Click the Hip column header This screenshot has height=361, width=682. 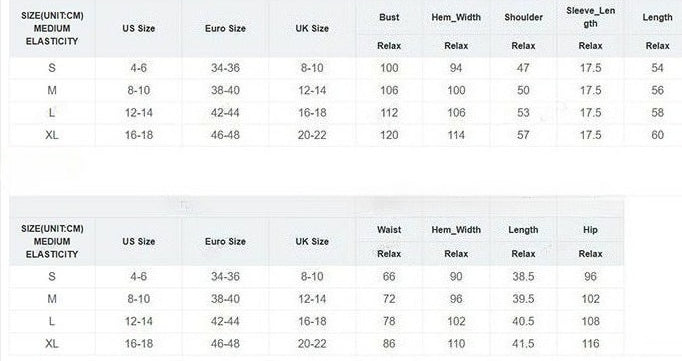pos(590,230)
